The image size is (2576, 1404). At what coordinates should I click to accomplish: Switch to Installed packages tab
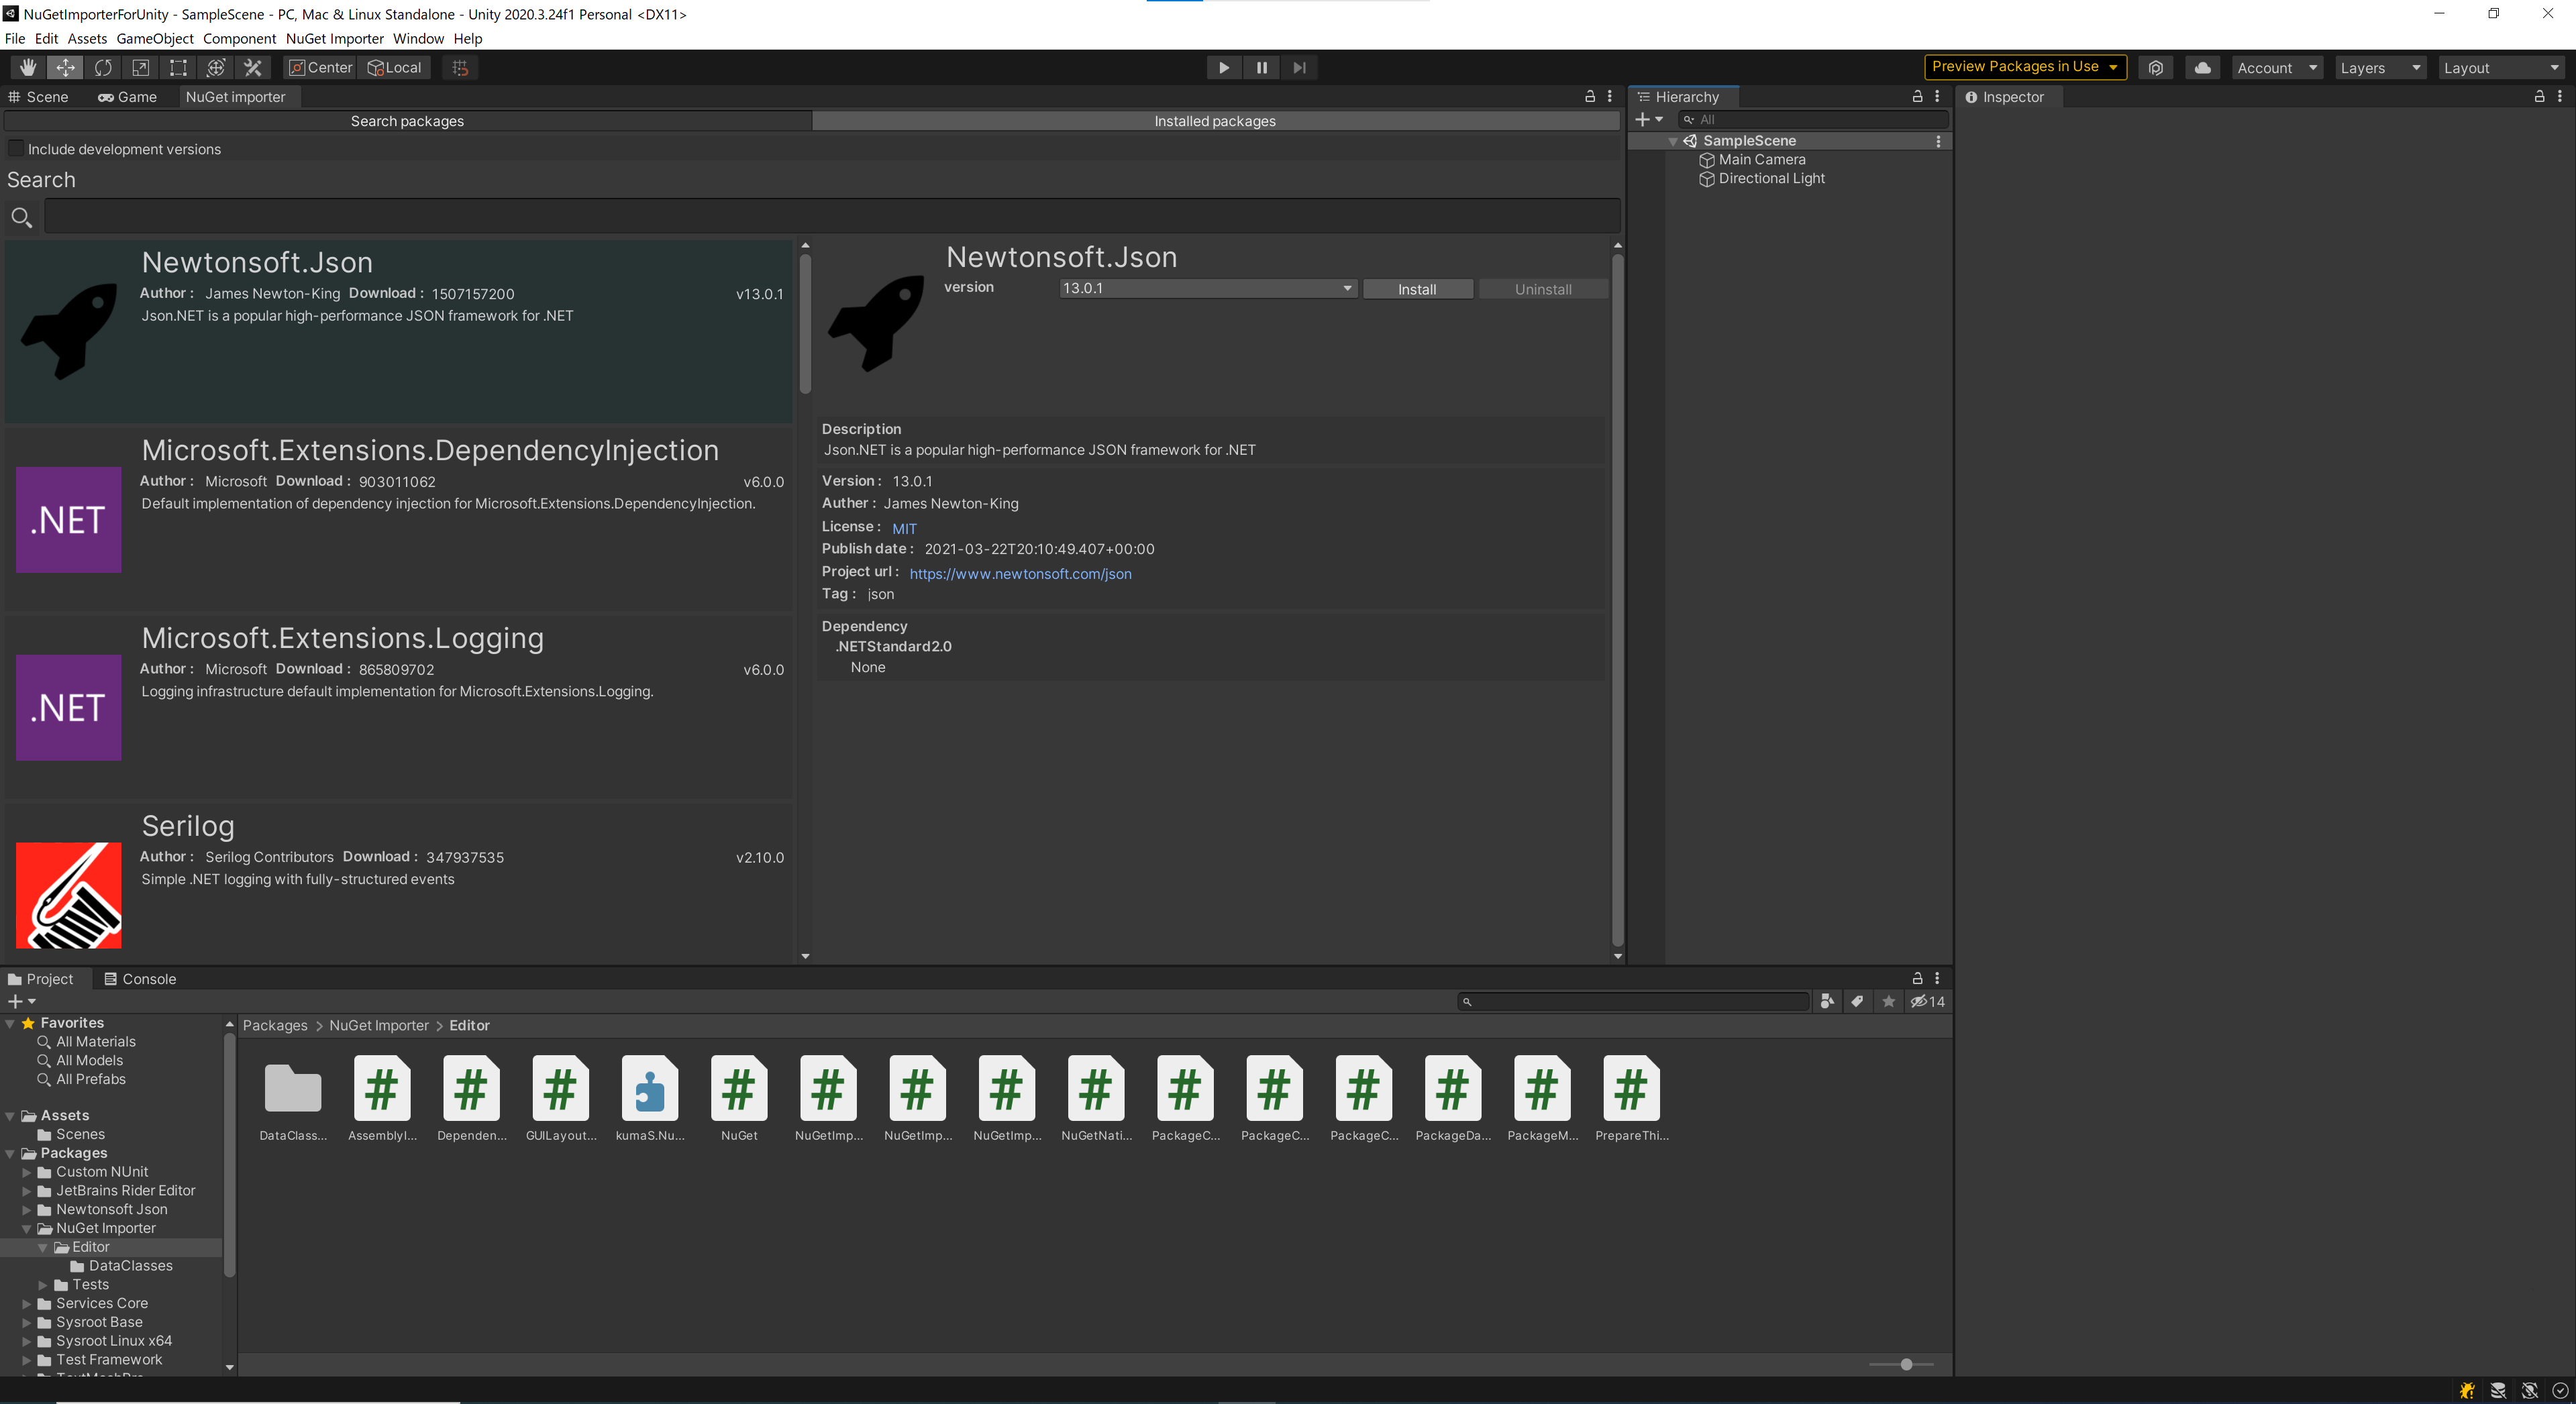(x=1214, y=121)
